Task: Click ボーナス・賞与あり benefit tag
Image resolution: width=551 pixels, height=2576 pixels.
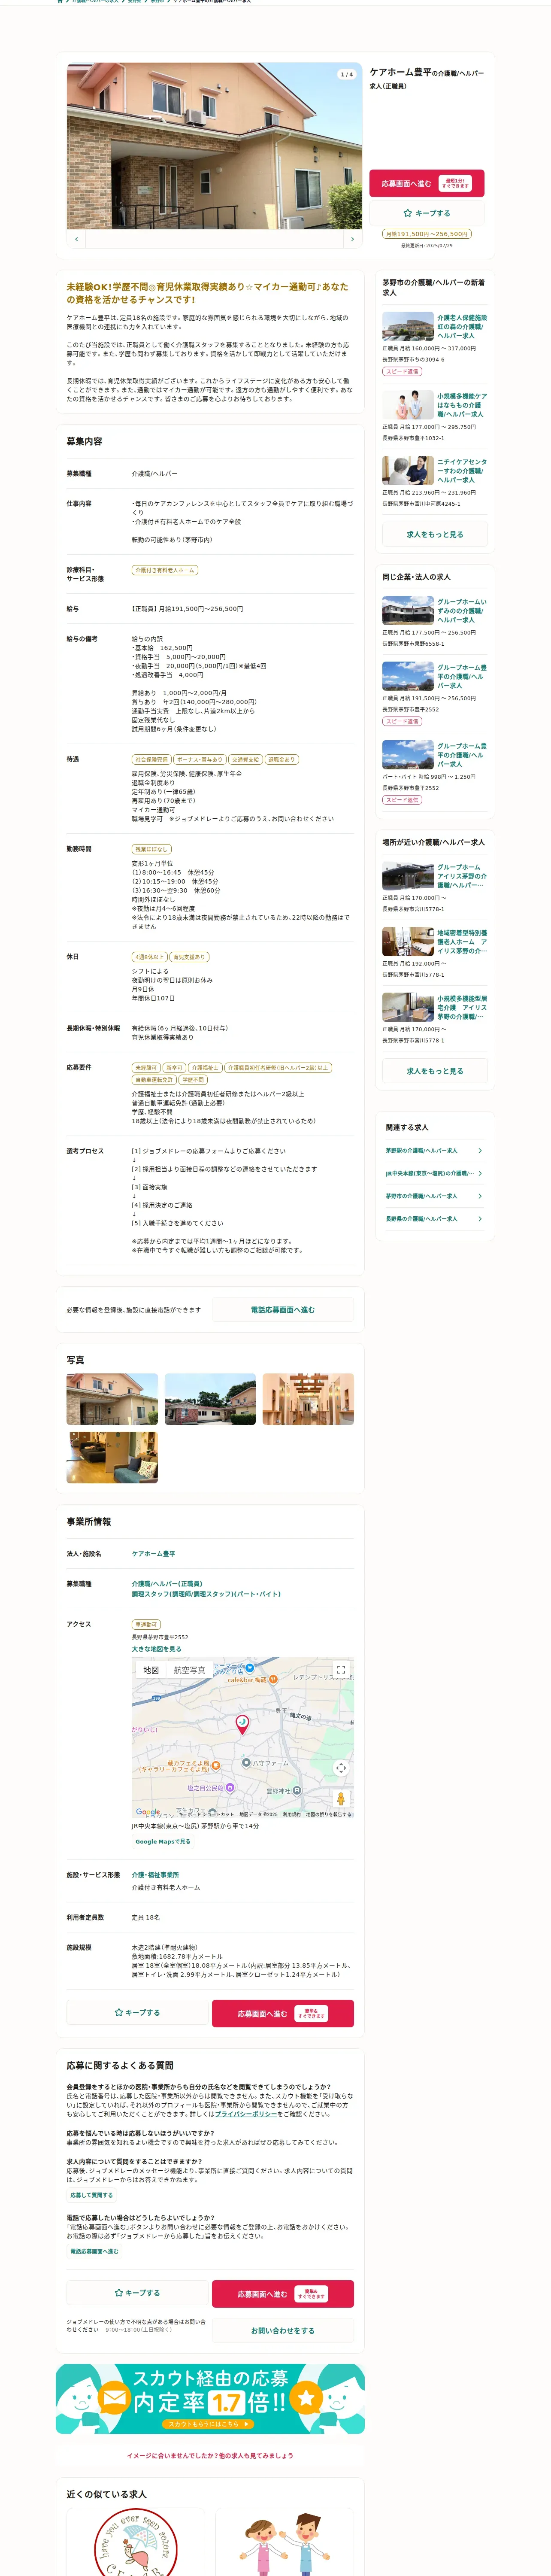Action: coord(200,759)
